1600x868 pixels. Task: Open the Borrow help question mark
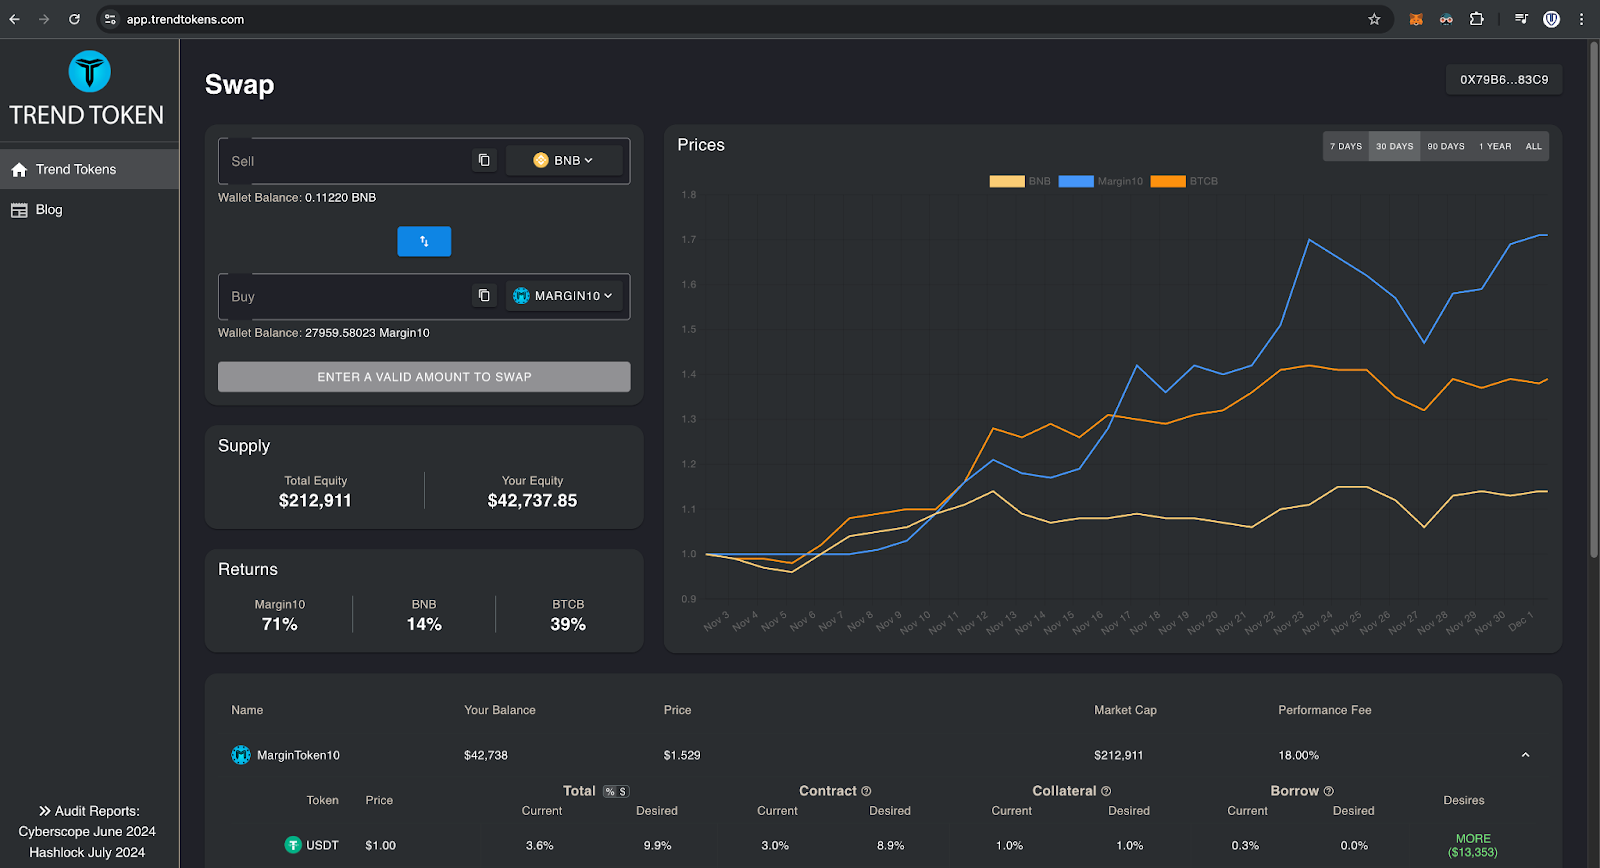pos(1328,791)
